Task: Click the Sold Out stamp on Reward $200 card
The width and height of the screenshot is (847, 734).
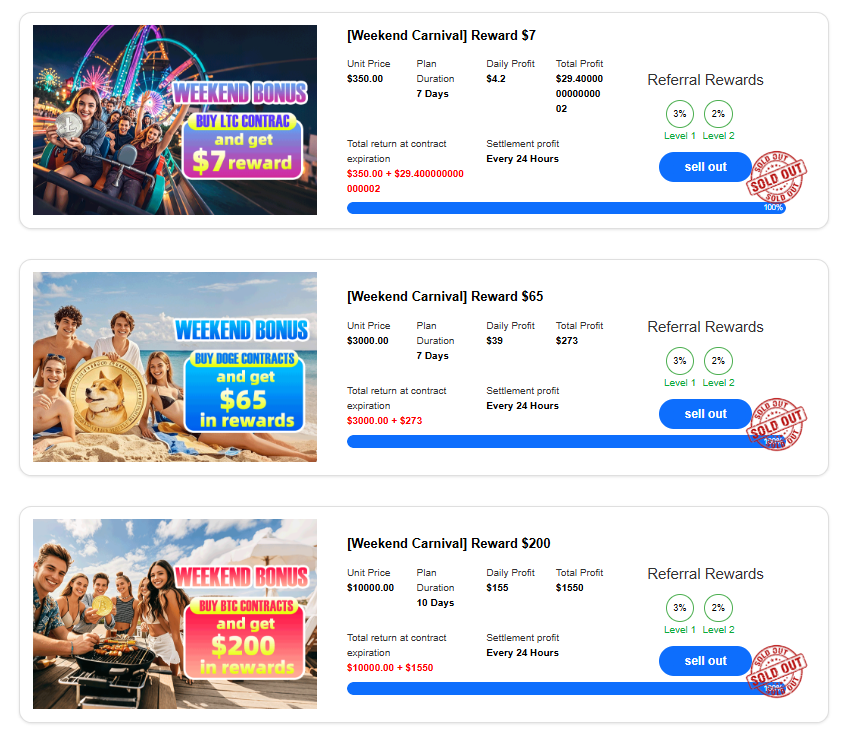Action: [778, 673]
